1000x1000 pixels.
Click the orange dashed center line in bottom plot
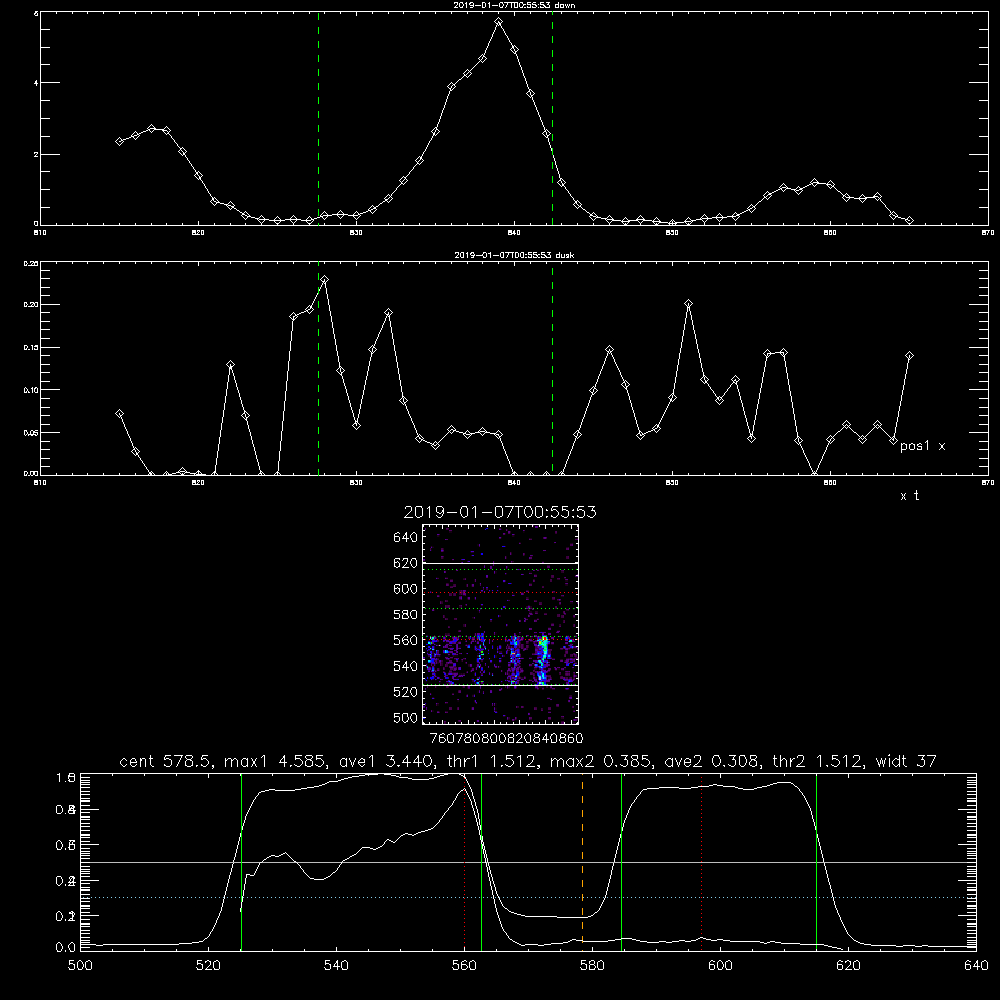(582, 862)
